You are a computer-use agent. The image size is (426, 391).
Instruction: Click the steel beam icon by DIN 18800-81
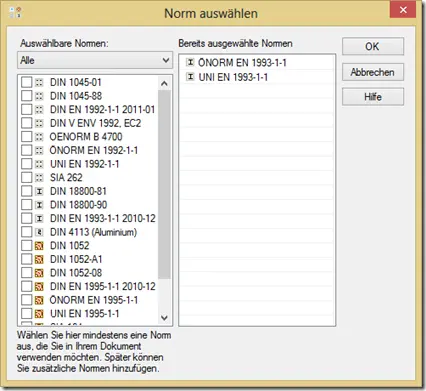coord(39,191)
